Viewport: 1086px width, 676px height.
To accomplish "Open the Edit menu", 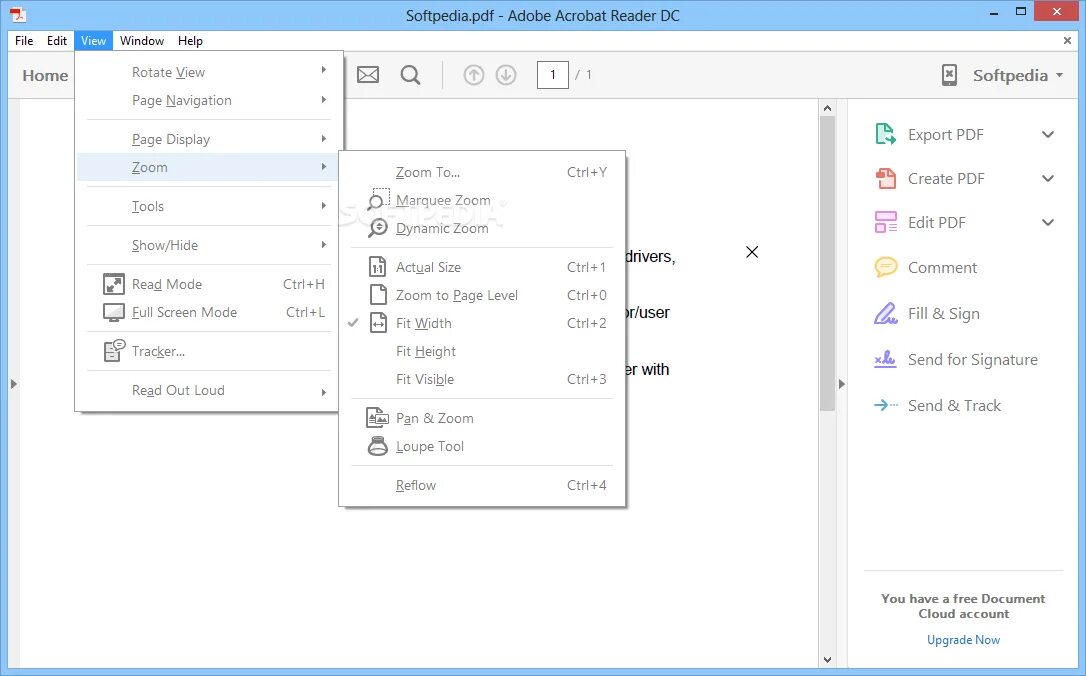I will pyautogui.click(x=57, y=41).
